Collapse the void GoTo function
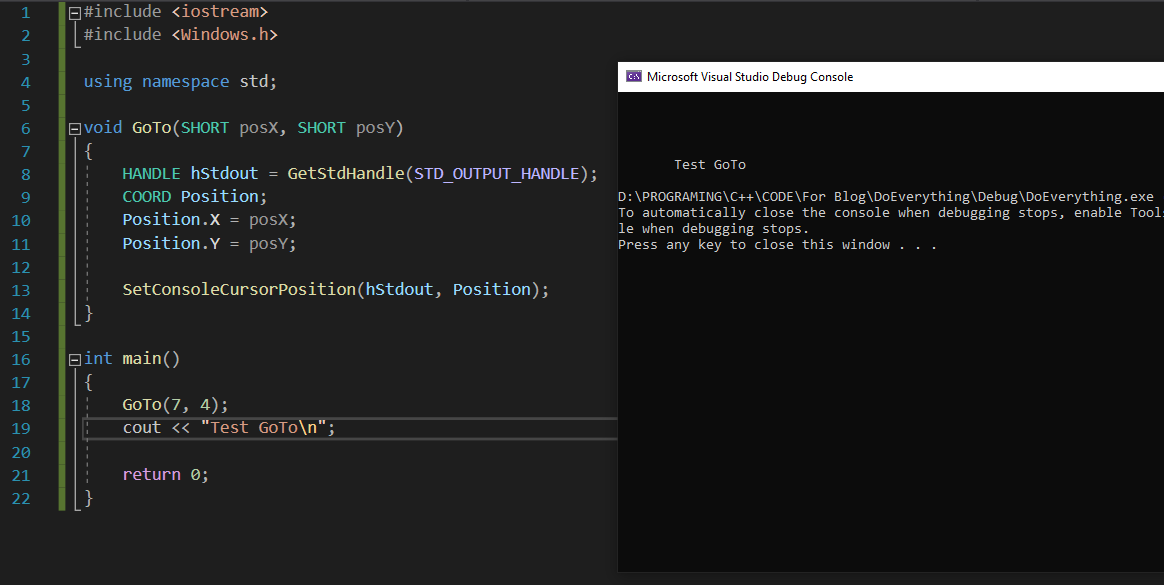Screen dimensions: 1164x585 click(x=75, y=129)
